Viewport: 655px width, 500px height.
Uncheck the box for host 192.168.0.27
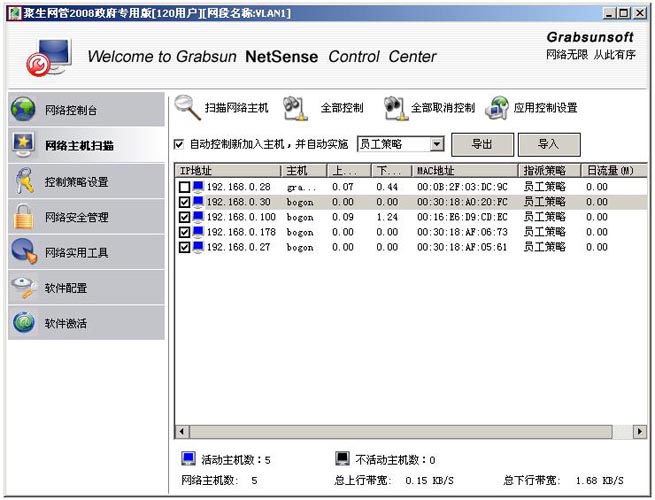[184, 247]
